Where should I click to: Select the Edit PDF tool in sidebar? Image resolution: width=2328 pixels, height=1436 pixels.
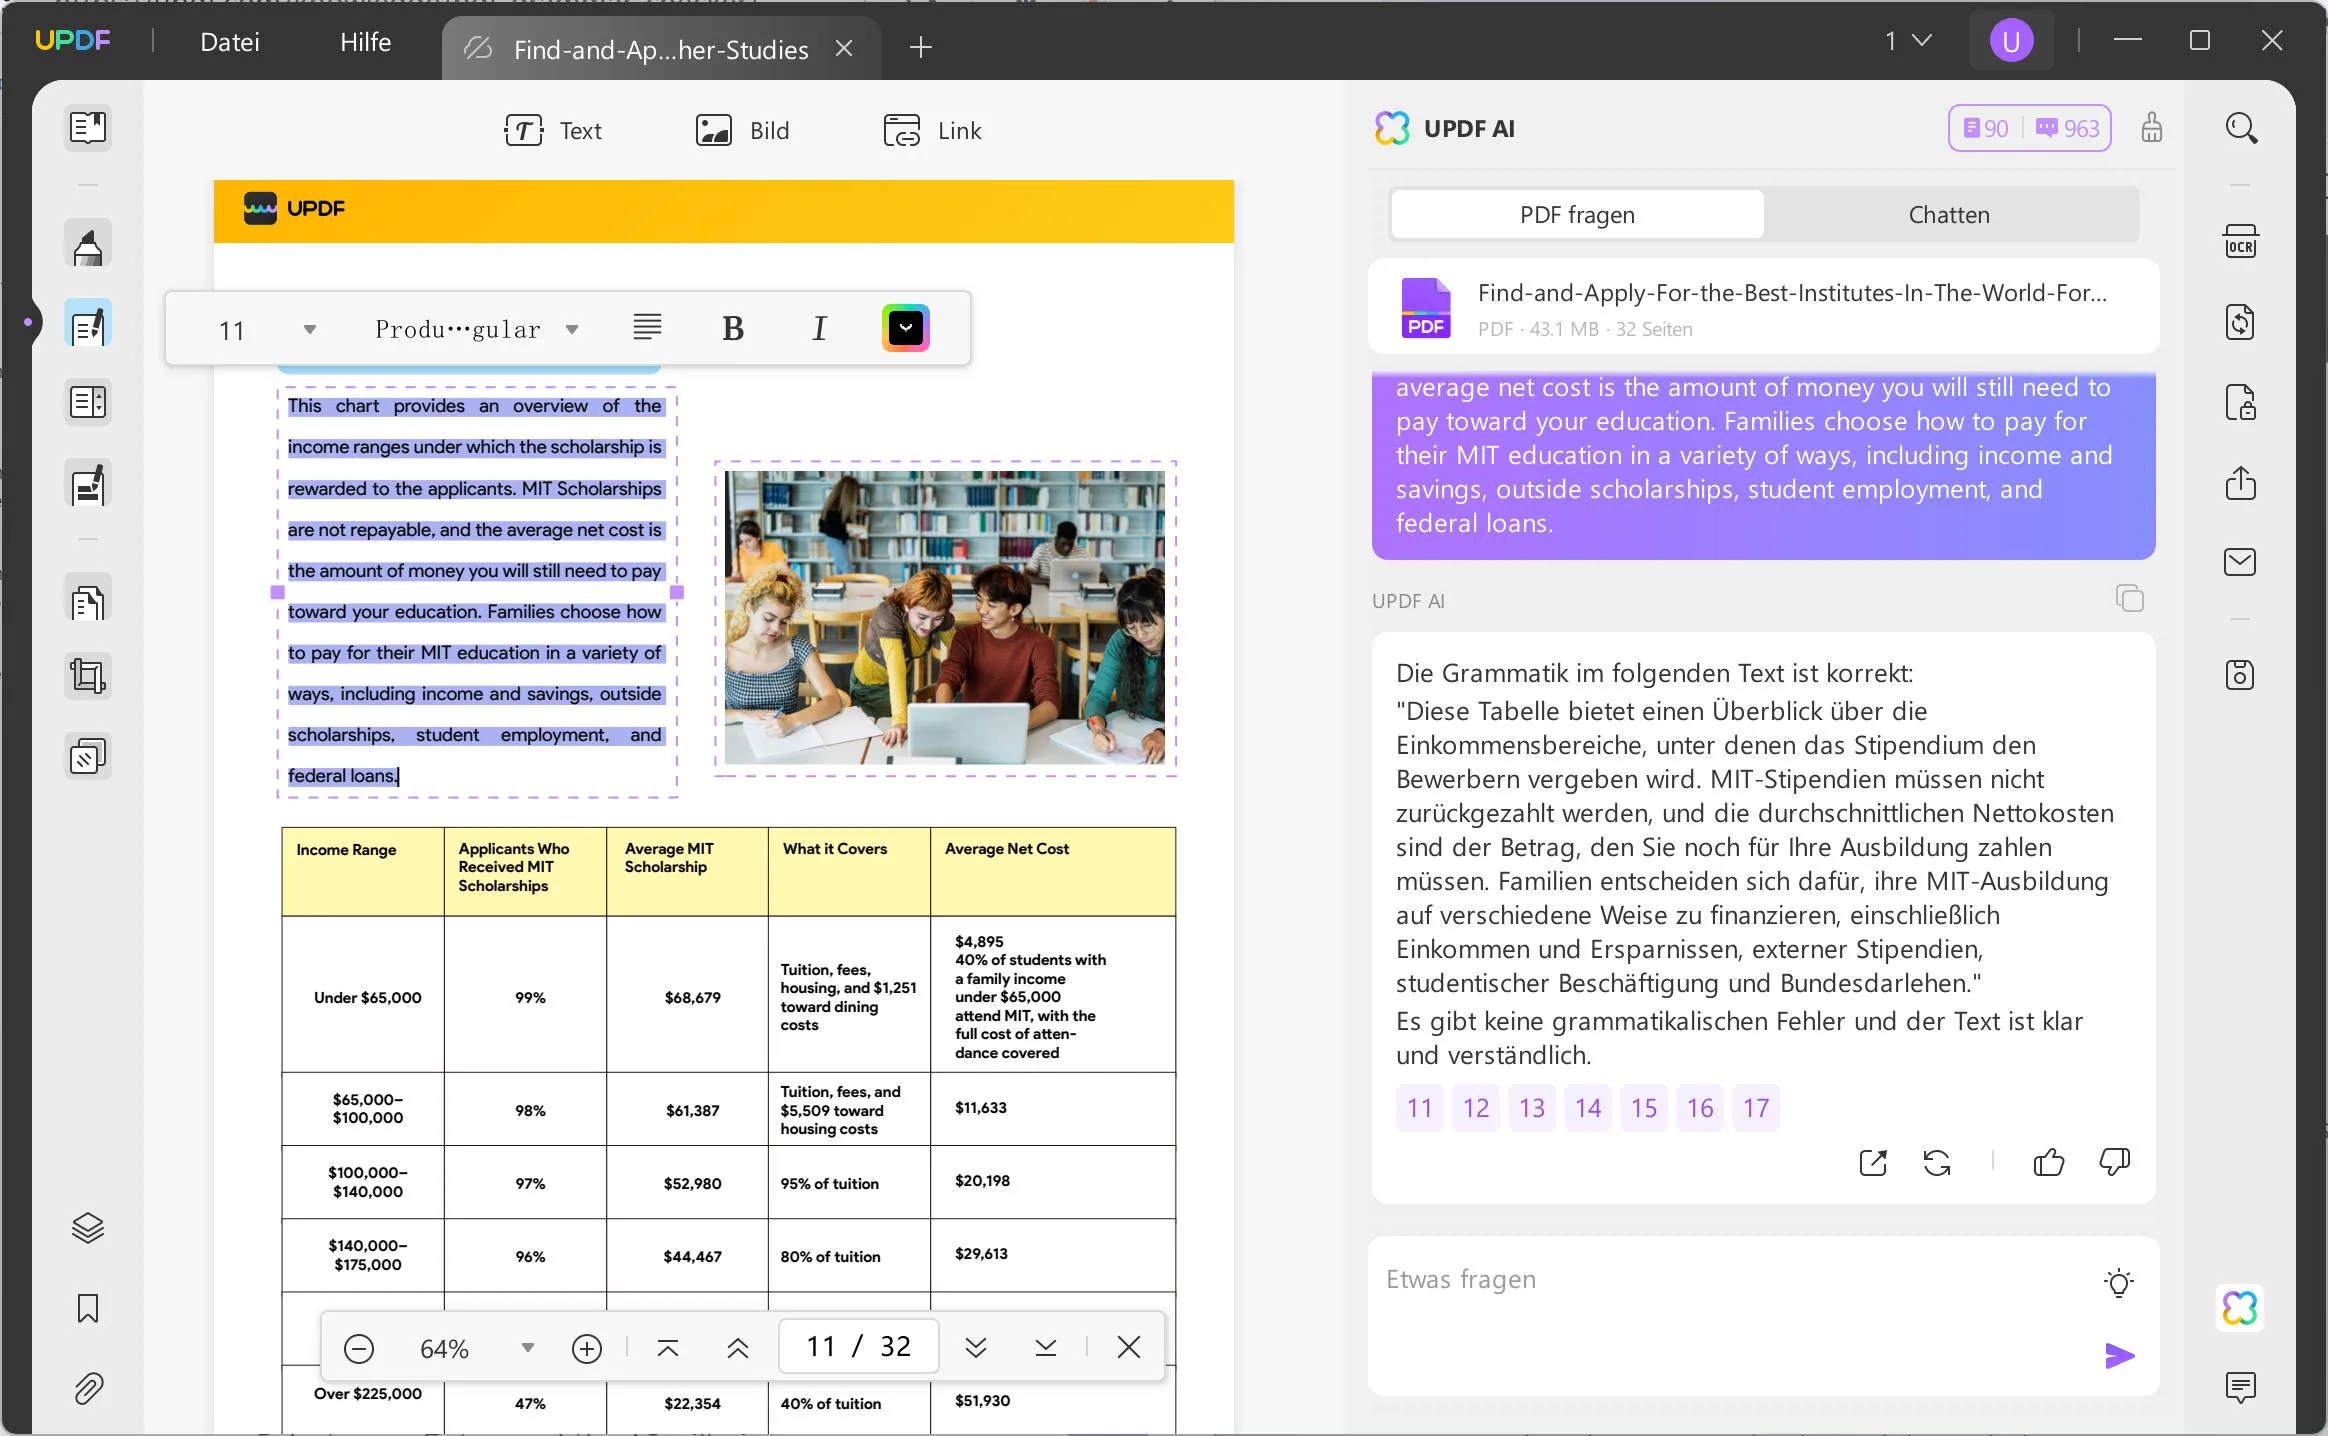pos(88,324)
